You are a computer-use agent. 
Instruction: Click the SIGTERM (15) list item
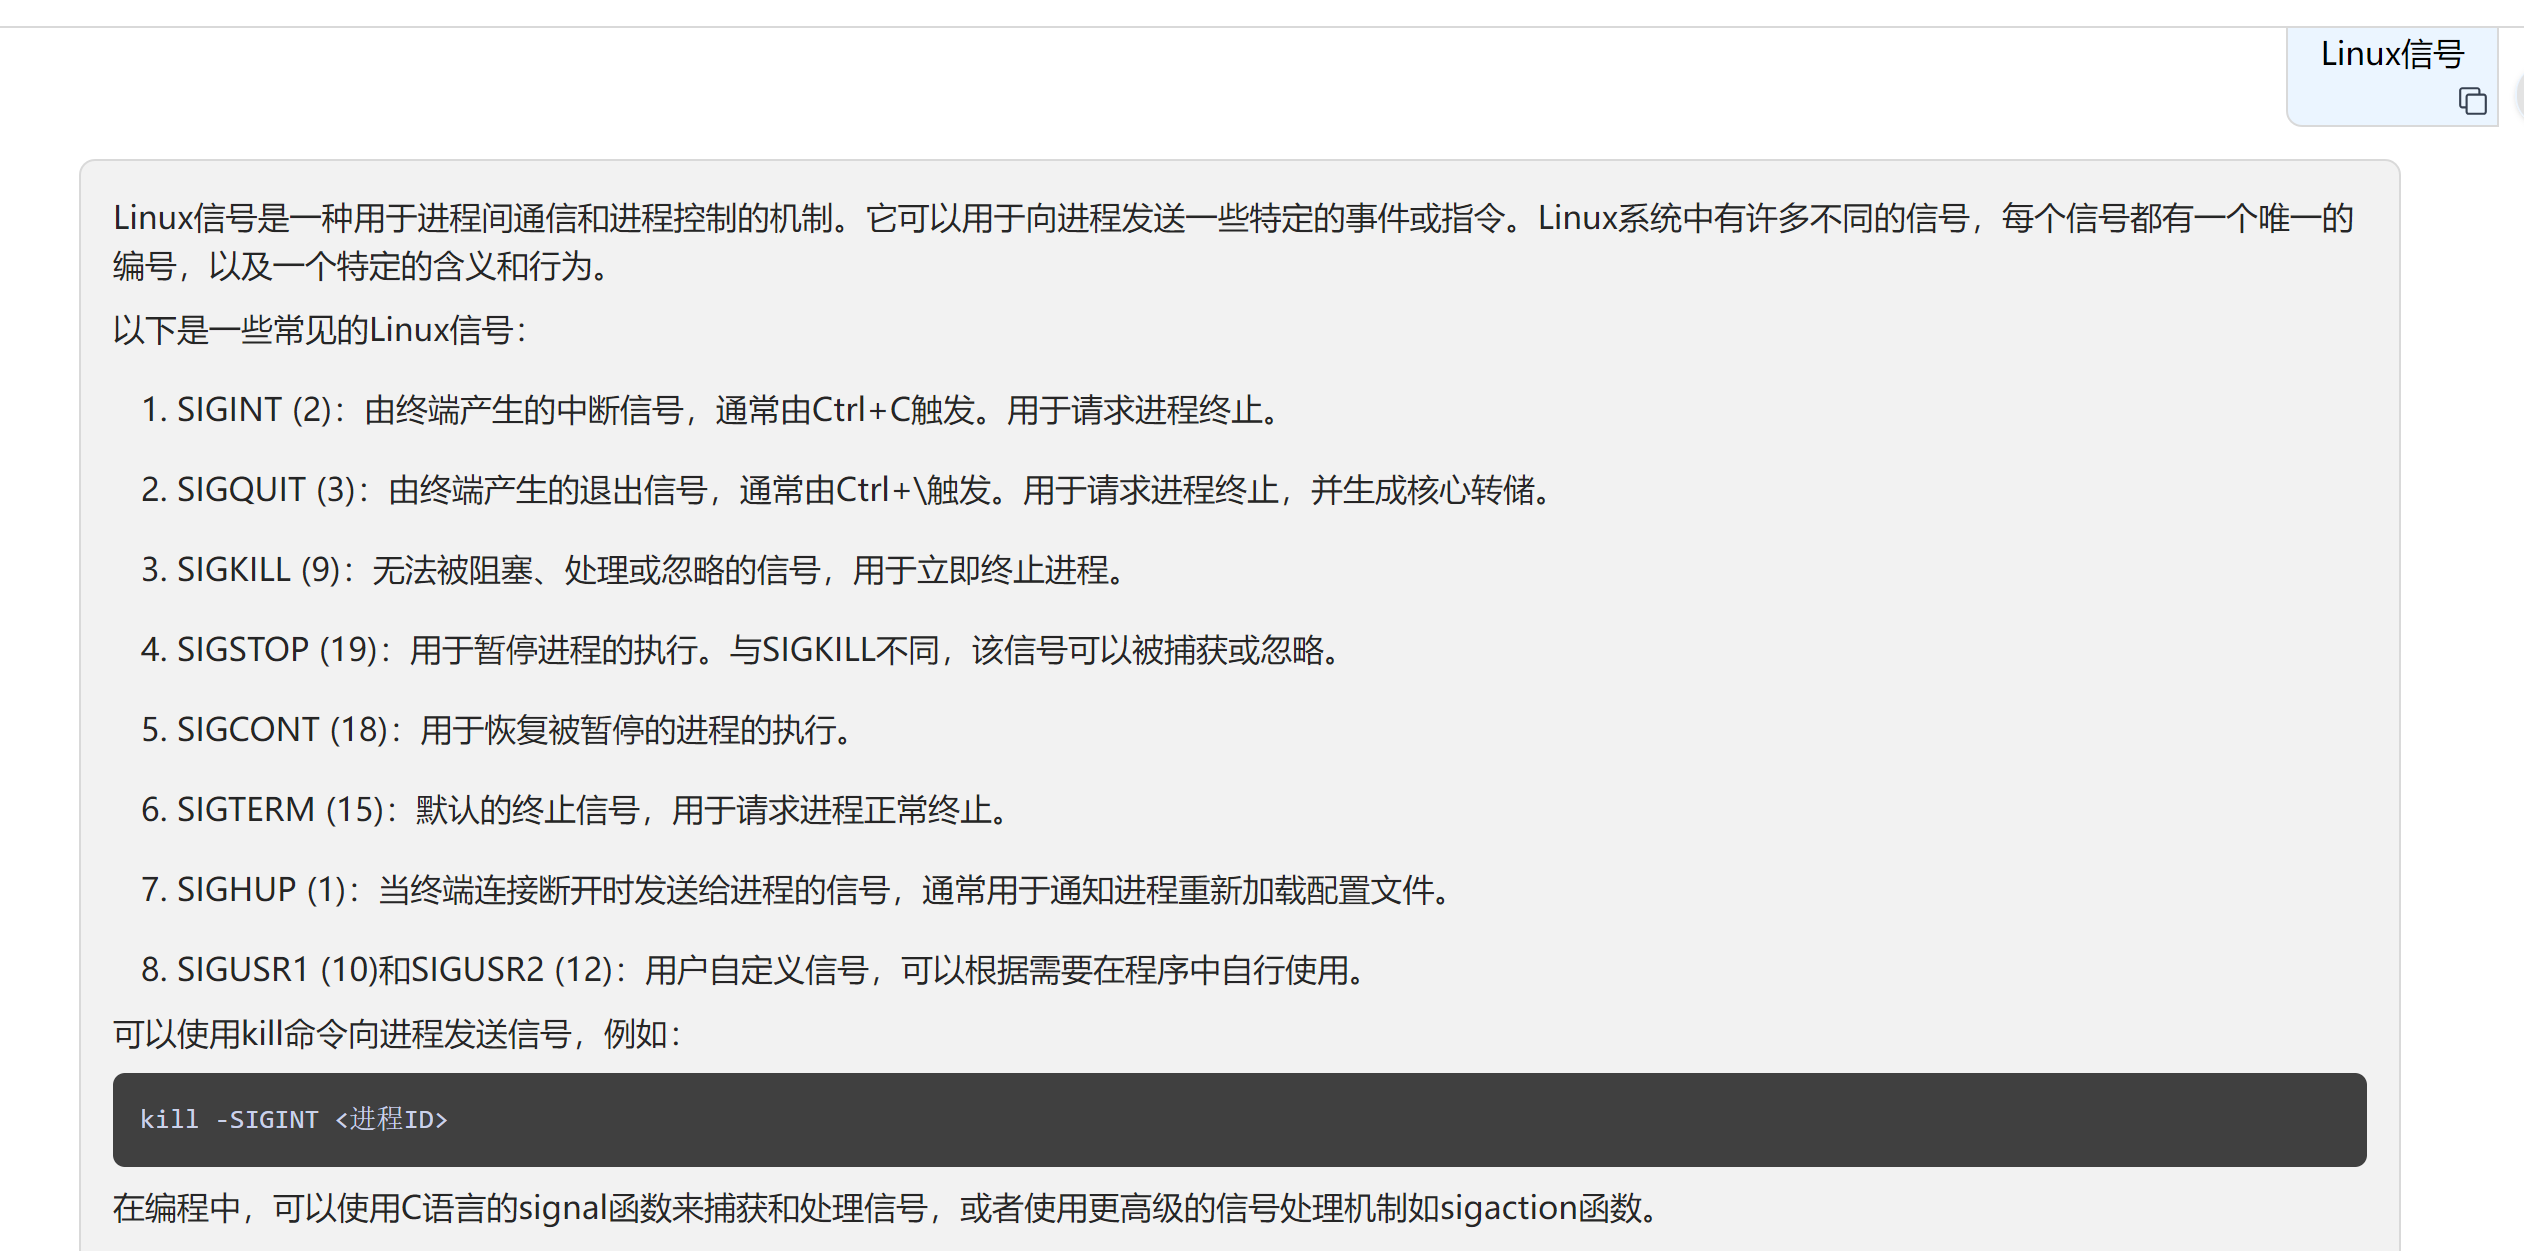[x=575, y=810]
